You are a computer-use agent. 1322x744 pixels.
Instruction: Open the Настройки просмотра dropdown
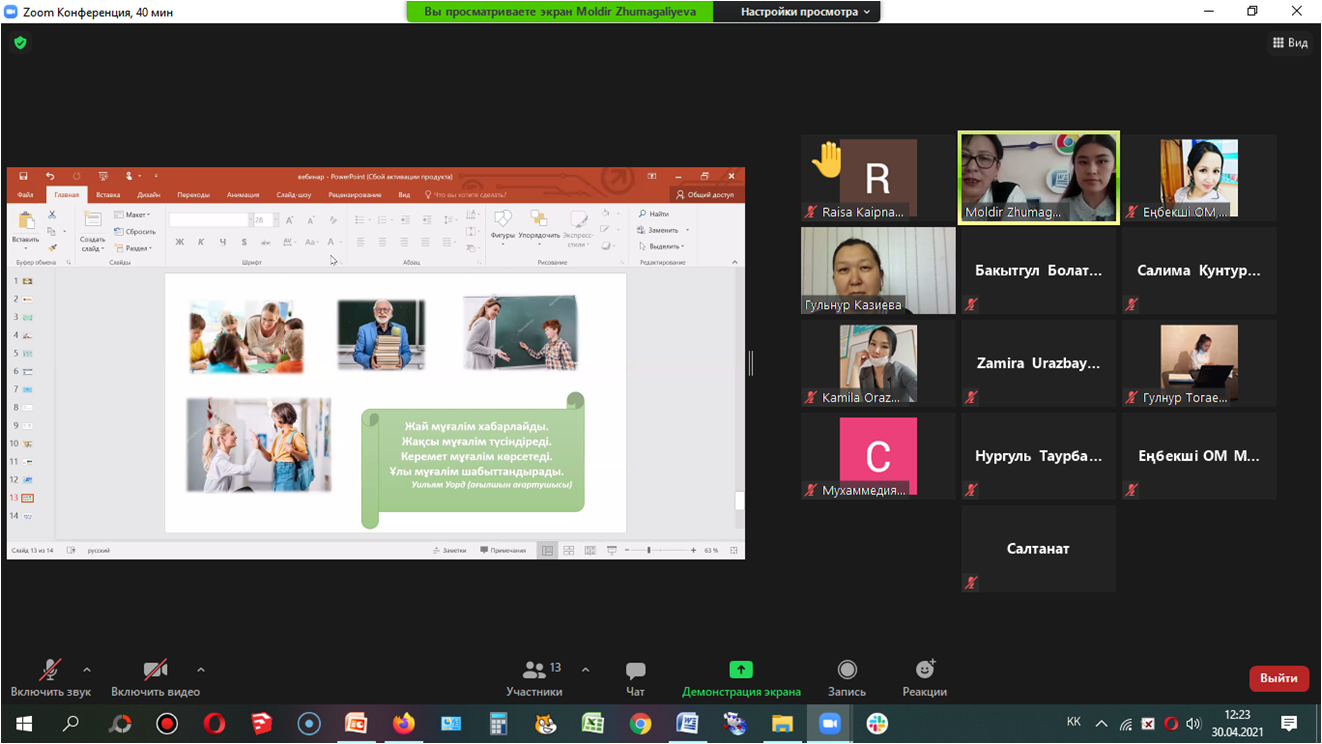[805, 12]
